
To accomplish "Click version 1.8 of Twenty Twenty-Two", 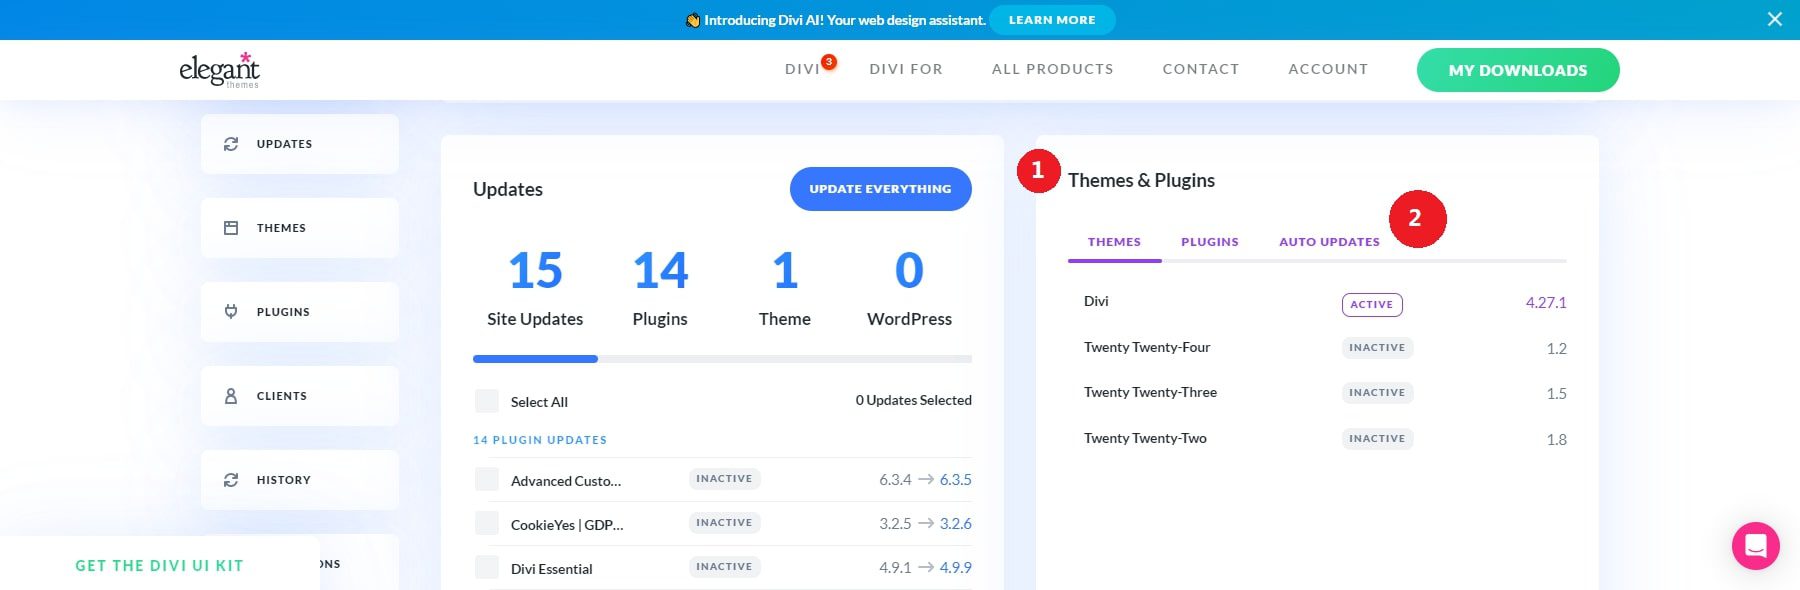I will point(1557,440).
